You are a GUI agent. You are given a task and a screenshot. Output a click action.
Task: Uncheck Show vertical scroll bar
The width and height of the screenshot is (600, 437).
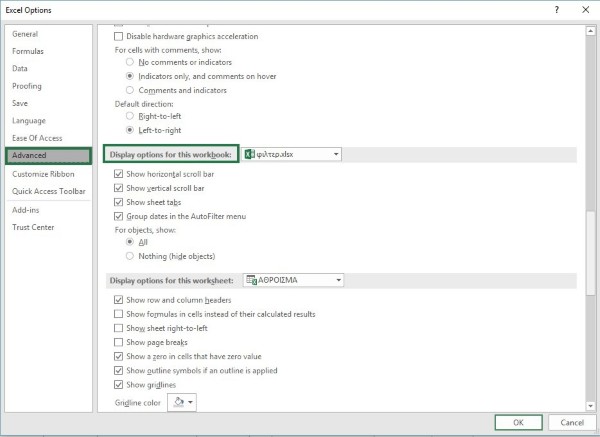[x=119, y=188]
